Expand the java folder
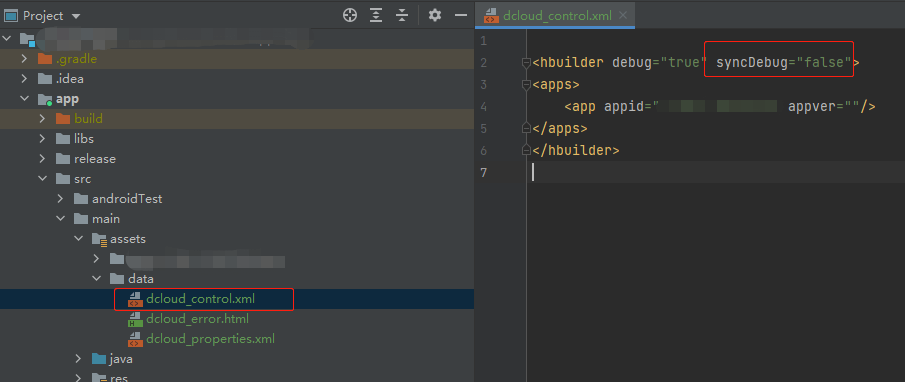905x382 pixels. point(78,359)
